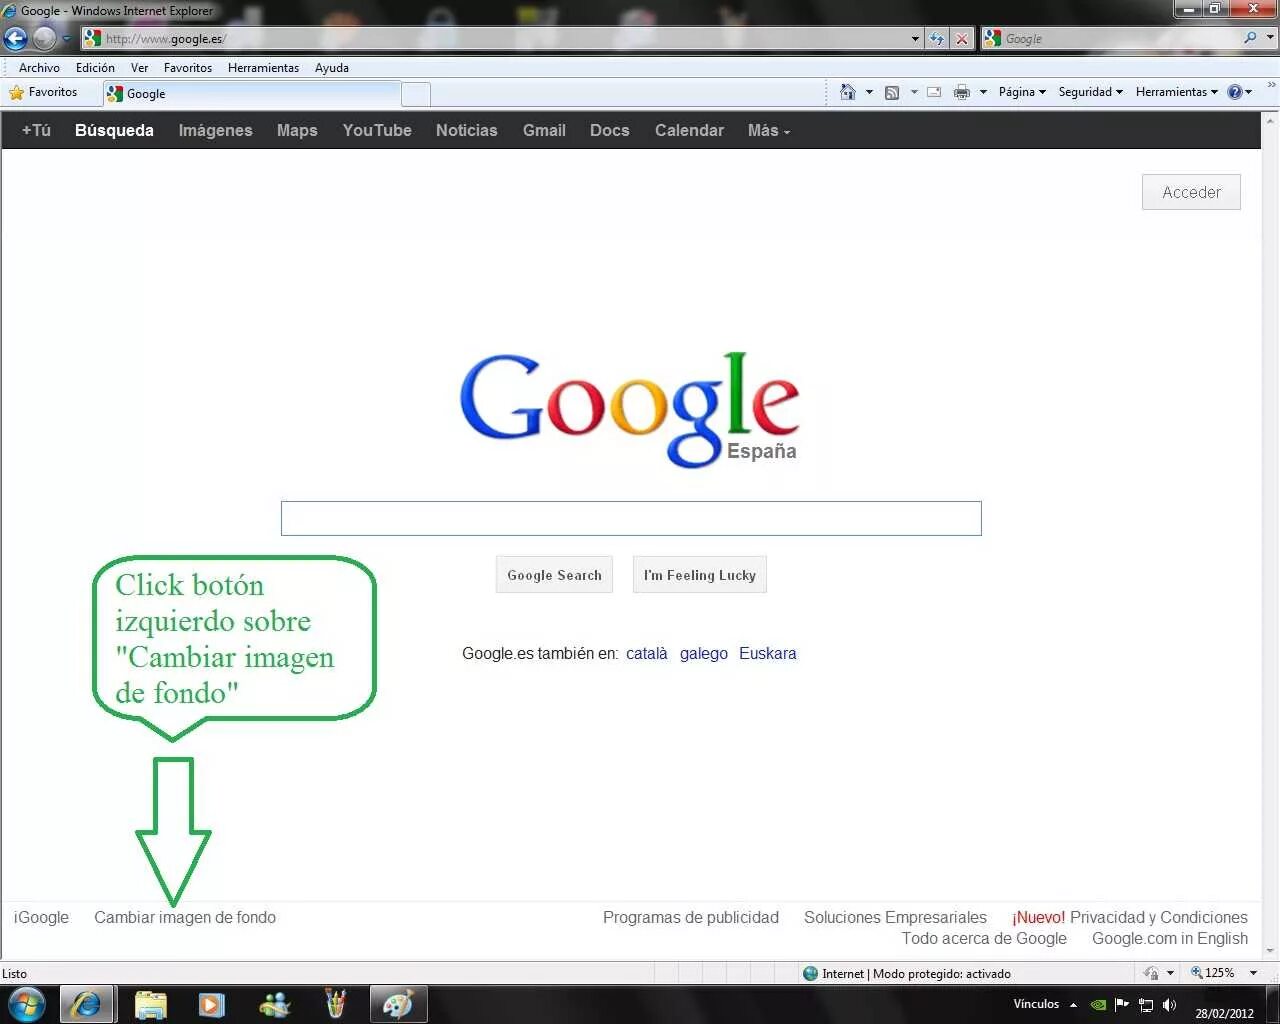This screenshot has height=1024, width=1280.
Task: Click the volume speaker tray icon
Action: 1169,1004
